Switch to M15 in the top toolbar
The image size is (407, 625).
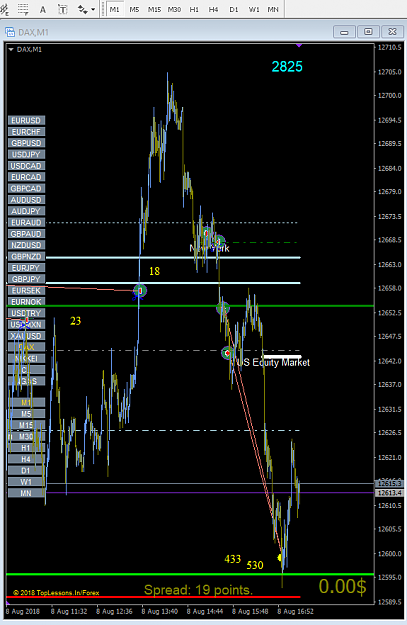(154, 9)
